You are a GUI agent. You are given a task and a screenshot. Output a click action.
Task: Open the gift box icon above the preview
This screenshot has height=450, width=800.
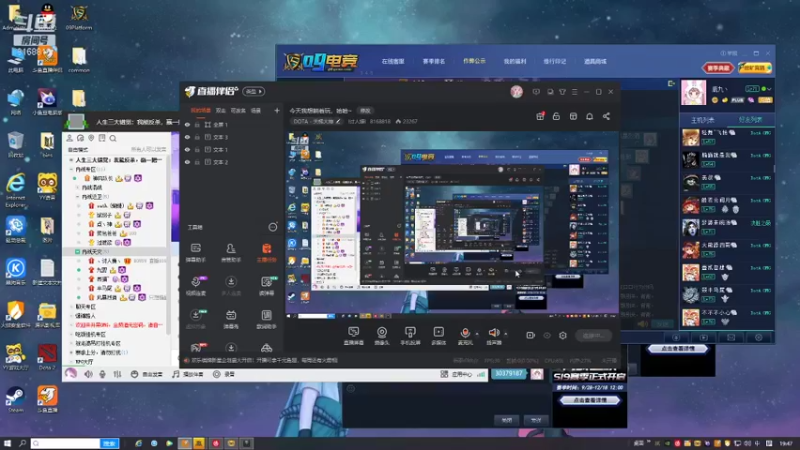tap(540, 116)
